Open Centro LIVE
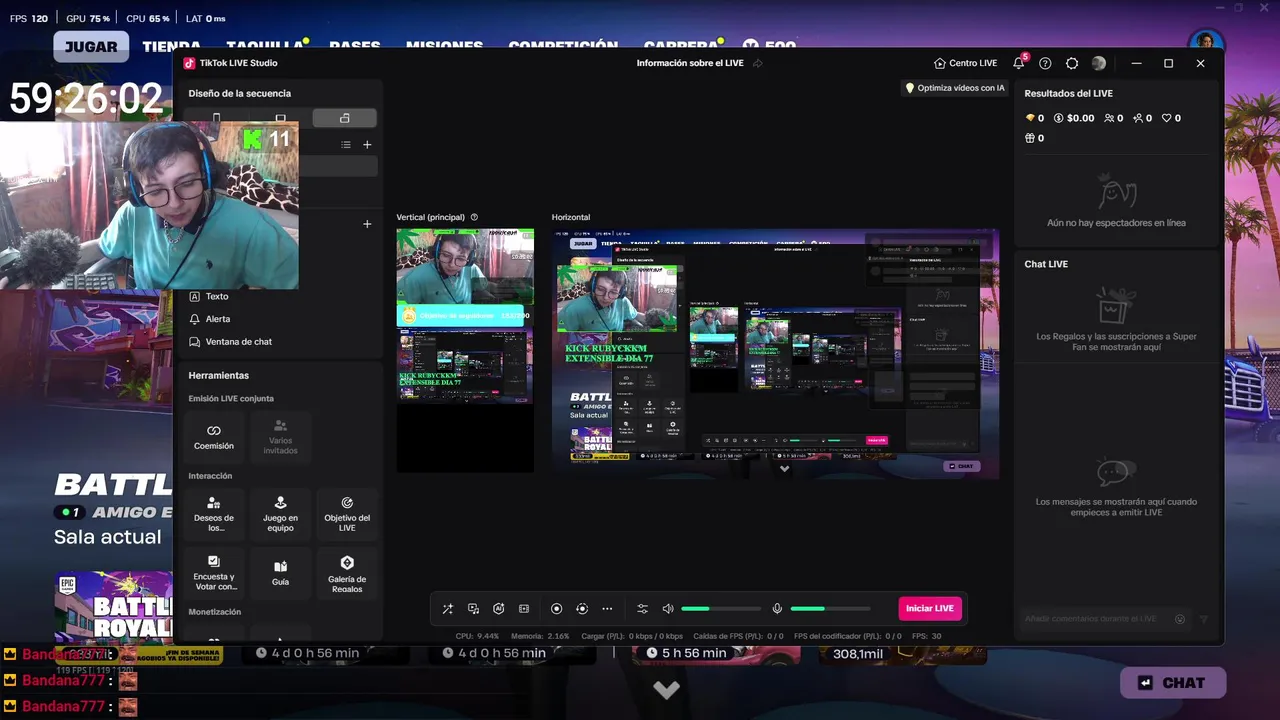The width and height of the screenshot is (1280, 720). 965,63
